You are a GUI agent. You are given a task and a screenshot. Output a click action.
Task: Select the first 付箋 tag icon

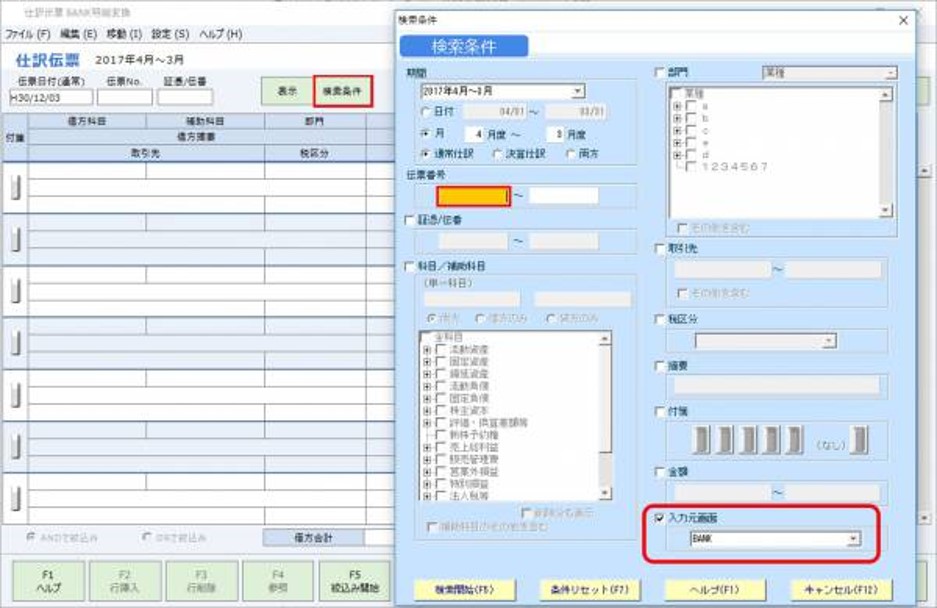click(699, 440)
